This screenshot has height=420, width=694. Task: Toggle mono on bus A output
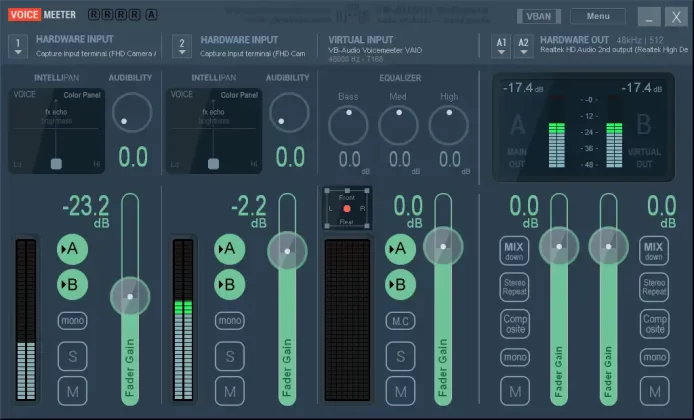[x=515, y=357]
